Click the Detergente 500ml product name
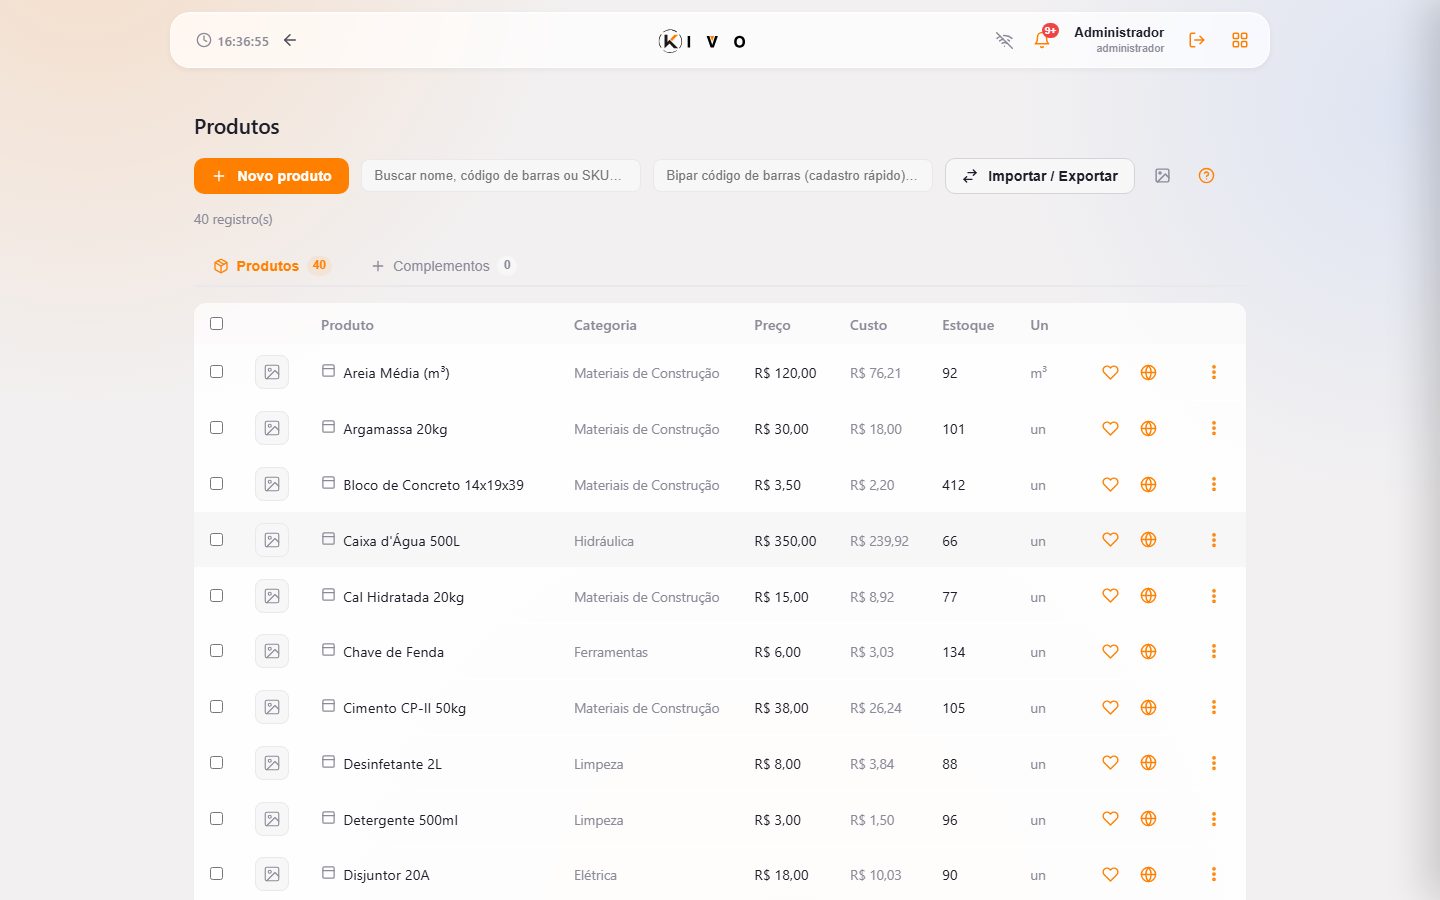 pos(400,820)
